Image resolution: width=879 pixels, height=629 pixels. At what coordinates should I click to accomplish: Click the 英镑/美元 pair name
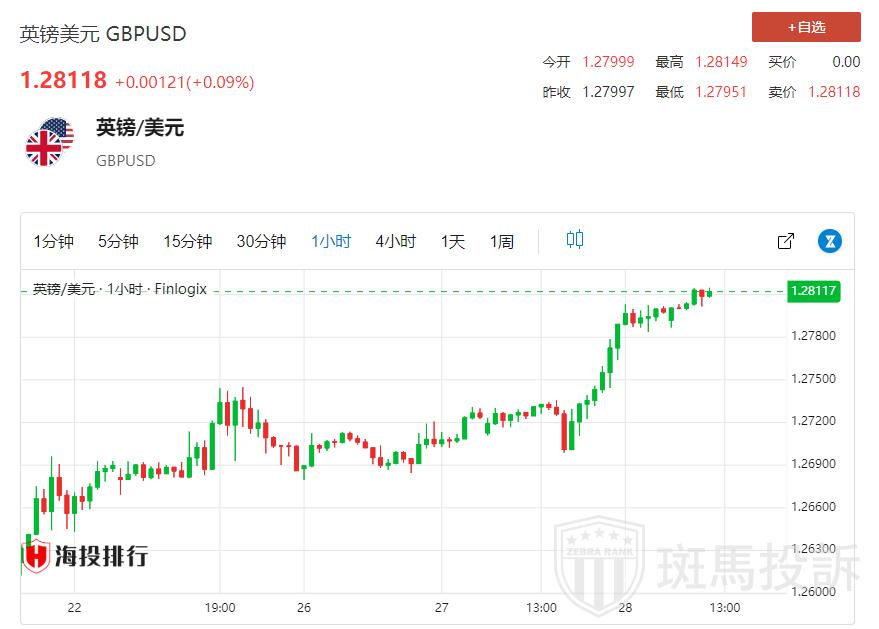coord(140,128)
